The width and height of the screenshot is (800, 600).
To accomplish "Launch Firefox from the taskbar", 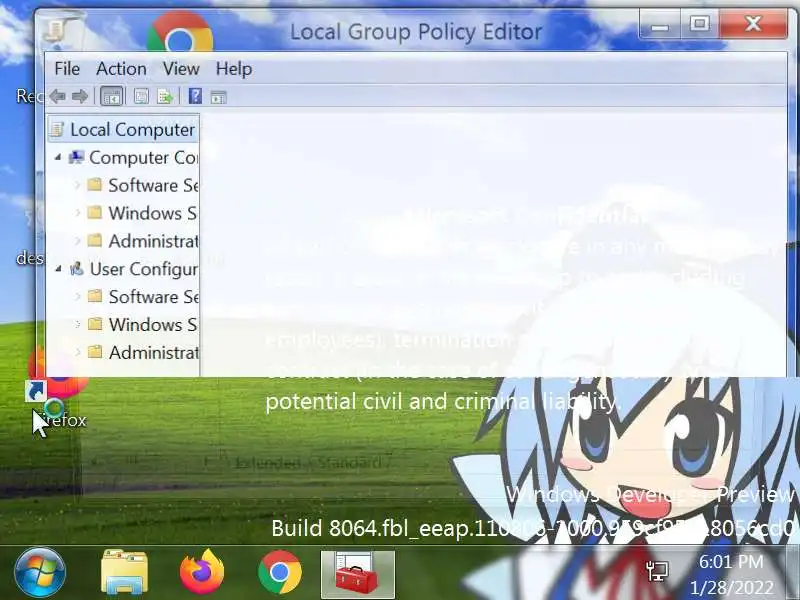I will [202, 571].
